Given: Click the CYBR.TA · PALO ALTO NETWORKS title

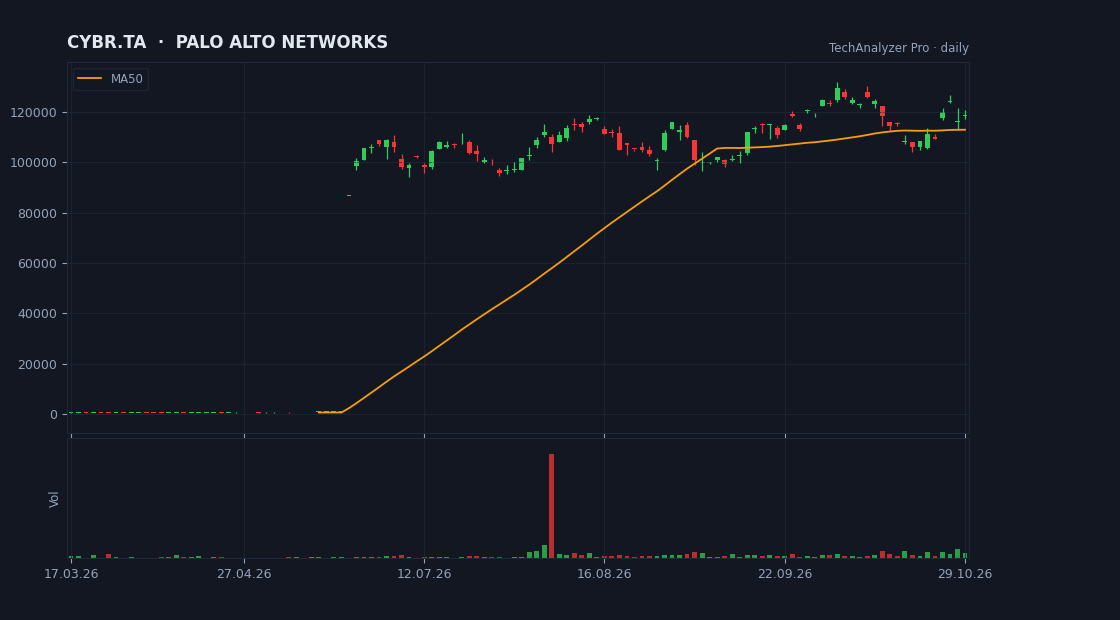Looking at the screenshot, I should 227,42.
